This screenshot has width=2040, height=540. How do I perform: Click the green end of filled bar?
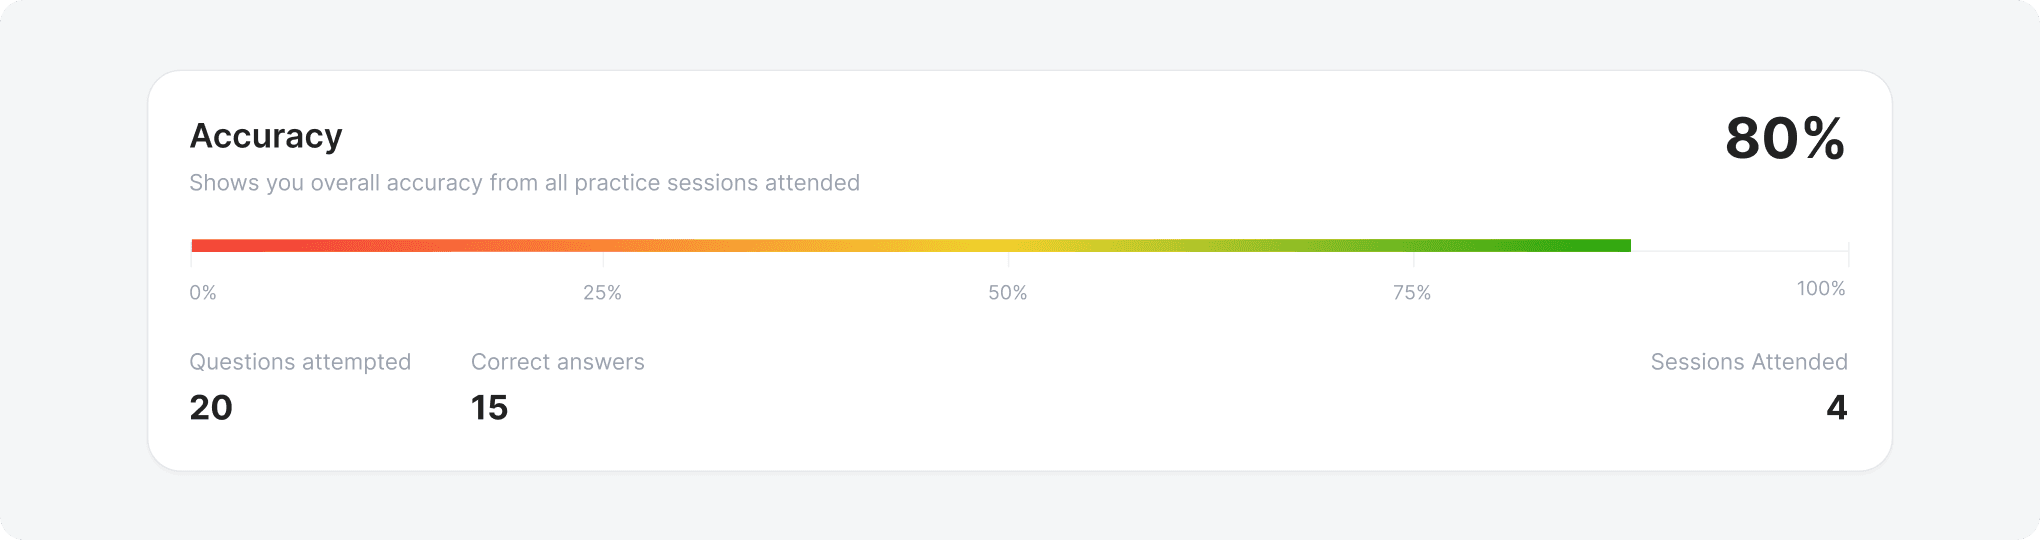click(1590, 246)
